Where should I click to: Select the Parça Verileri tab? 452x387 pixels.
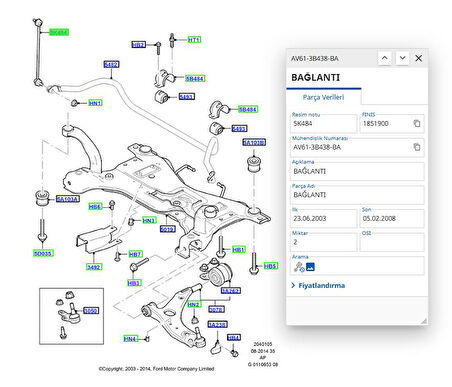coord(323,97)
